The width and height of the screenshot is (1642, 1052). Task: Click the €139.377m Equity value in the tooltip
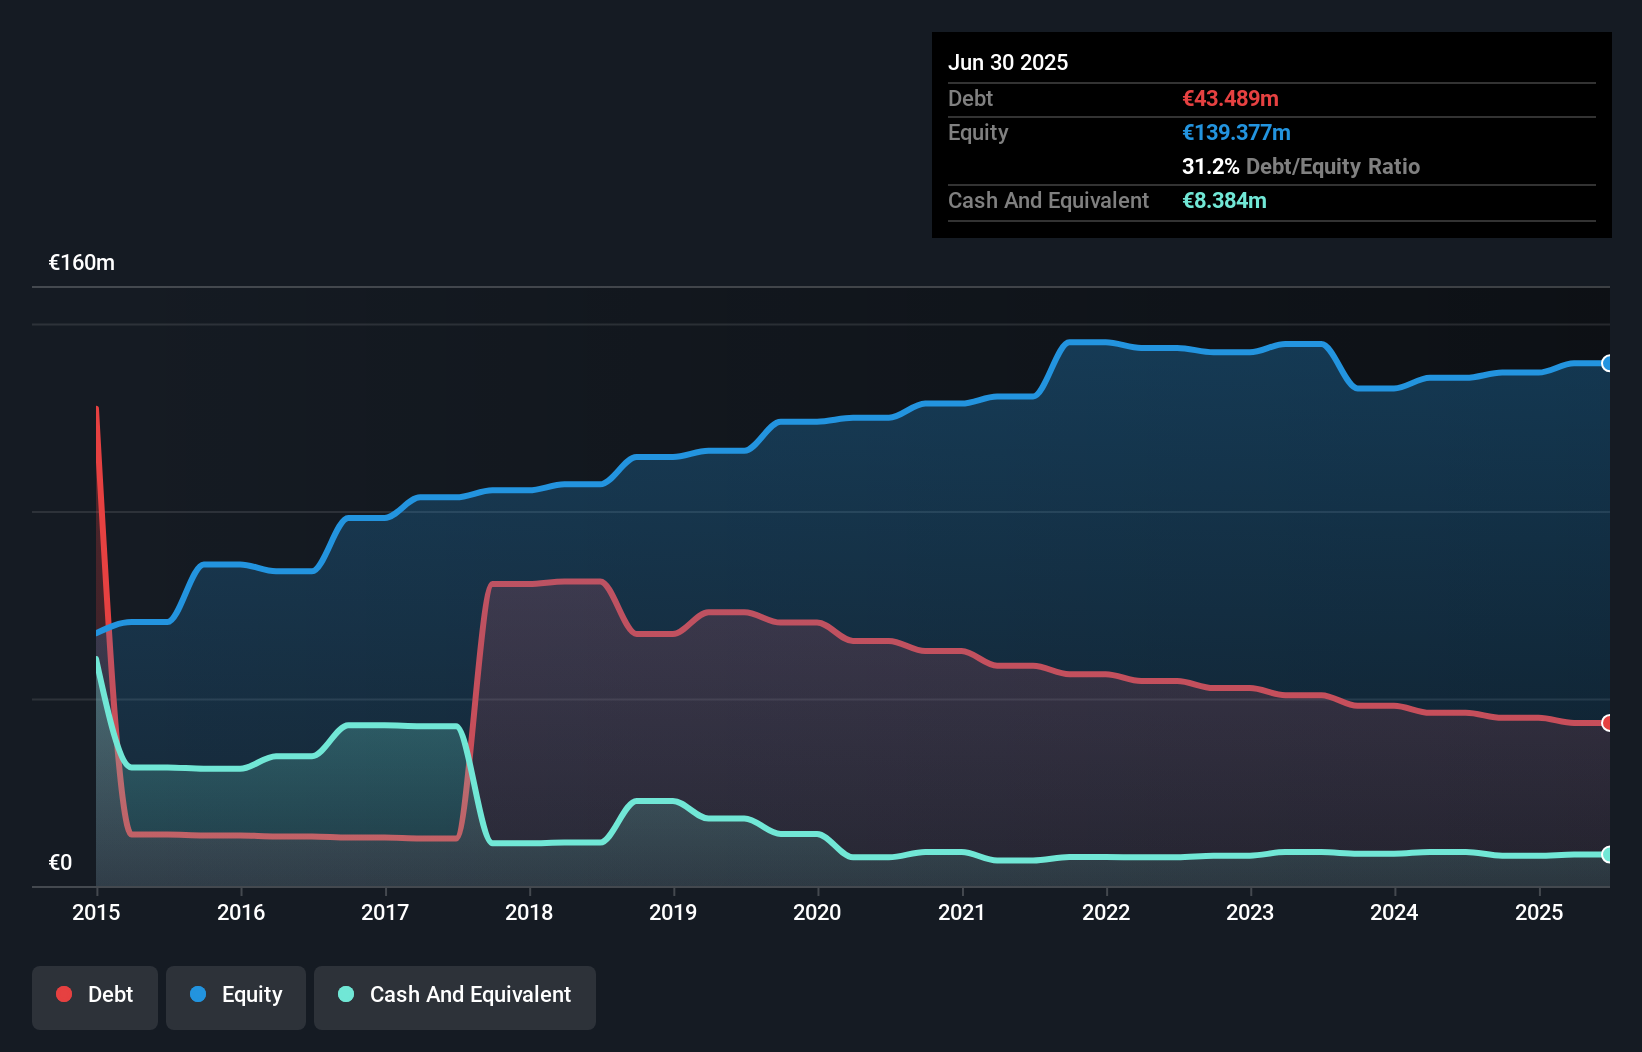coord(1236,132)
